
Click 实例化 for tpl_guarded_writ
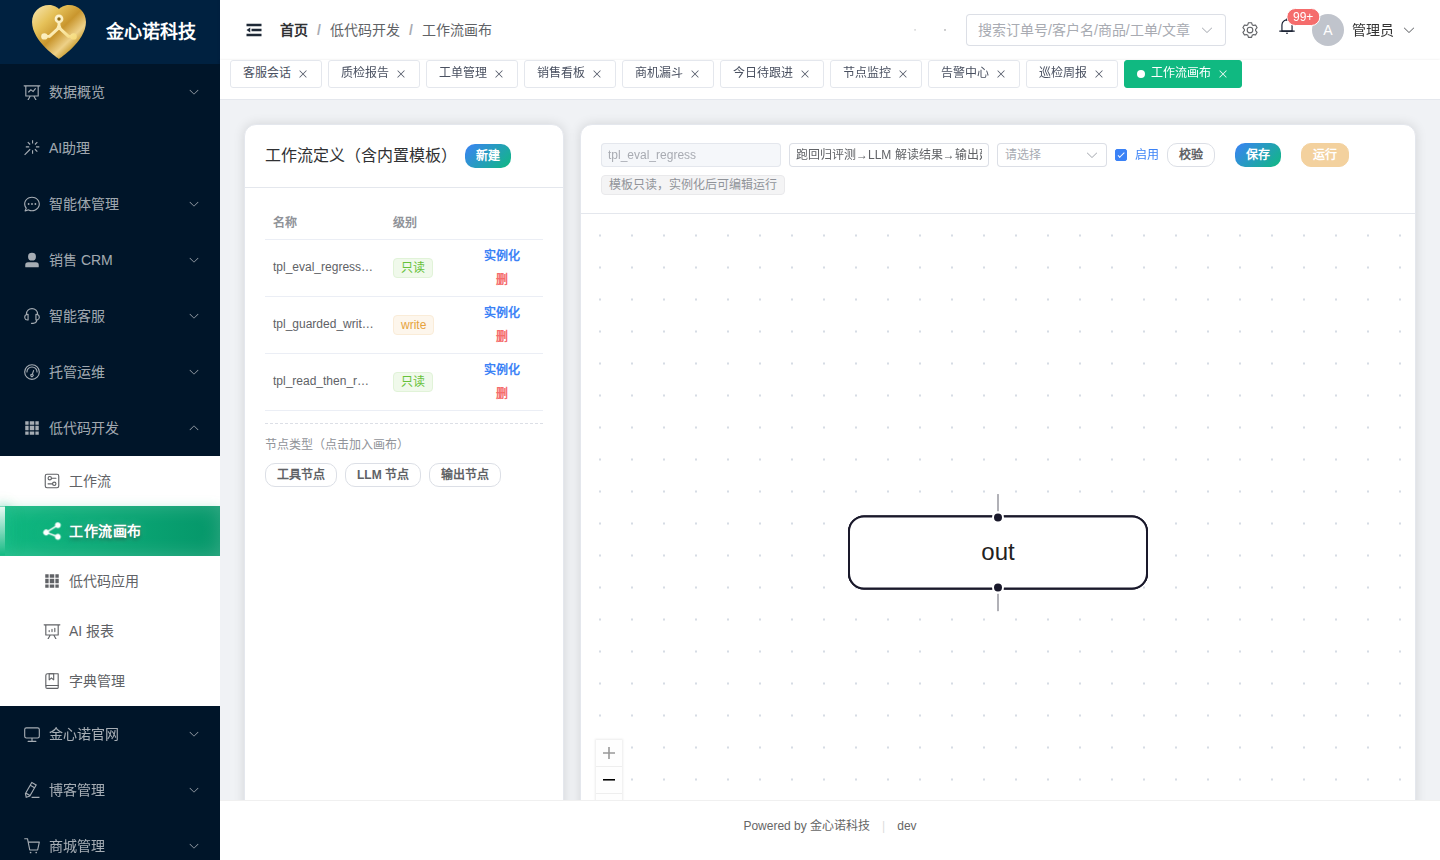(502, 312)
